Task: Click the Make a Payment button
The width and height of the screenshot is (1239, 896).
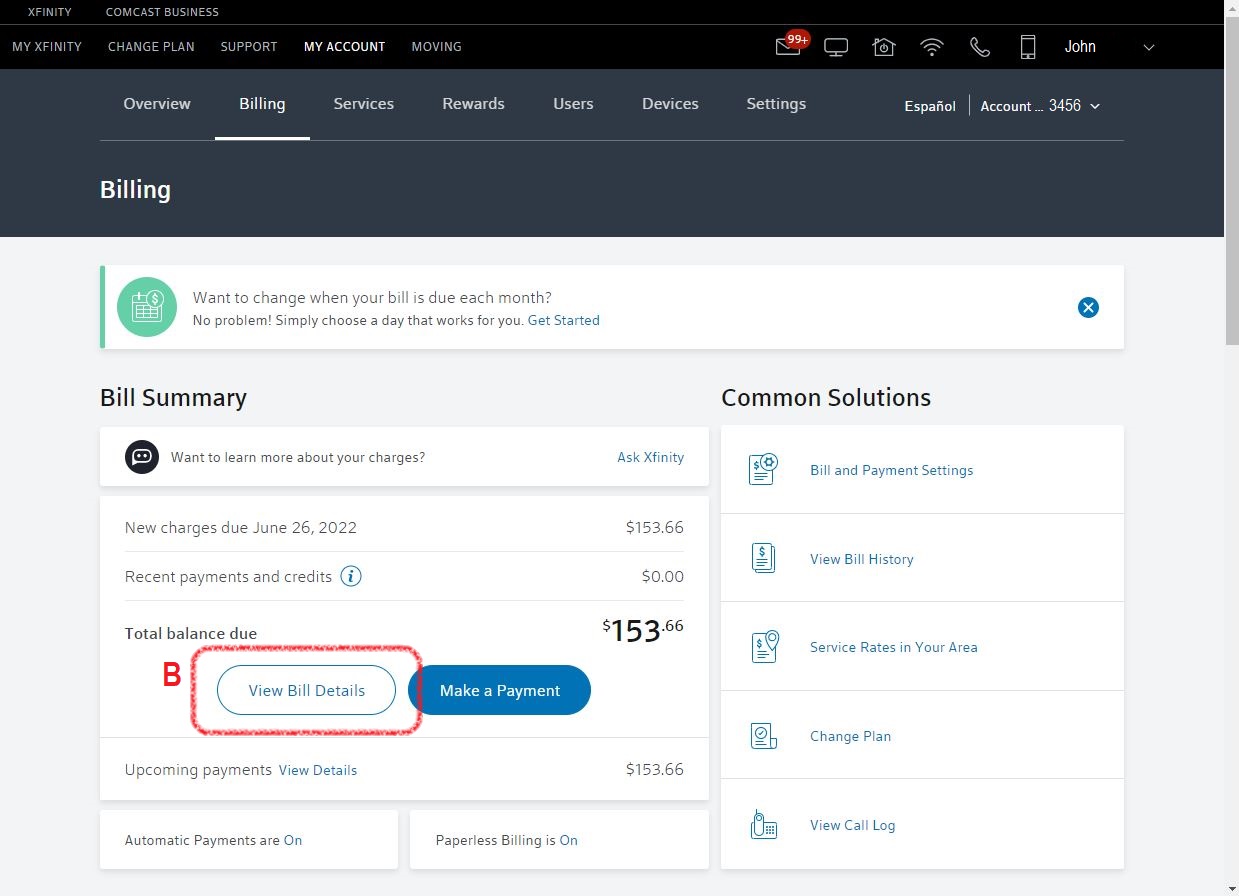Action: click(x=499, y=690)
